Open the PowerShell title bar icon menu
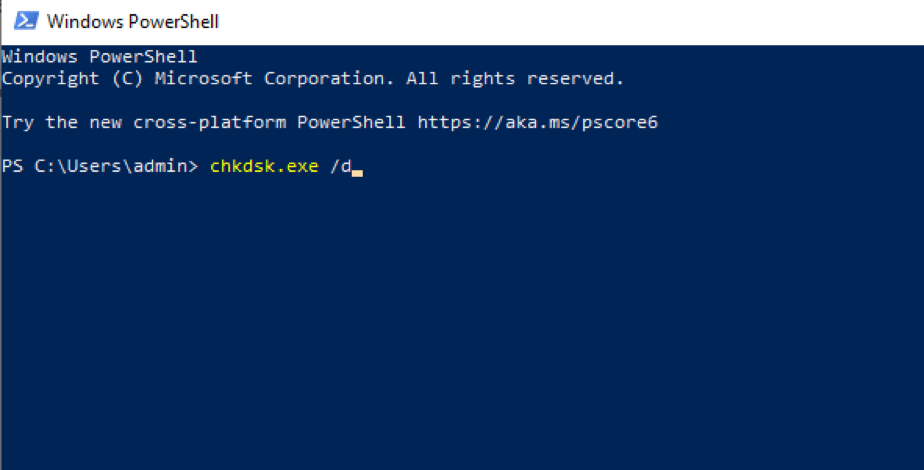Viewport: 924px width, 470px height. point(27,21)
